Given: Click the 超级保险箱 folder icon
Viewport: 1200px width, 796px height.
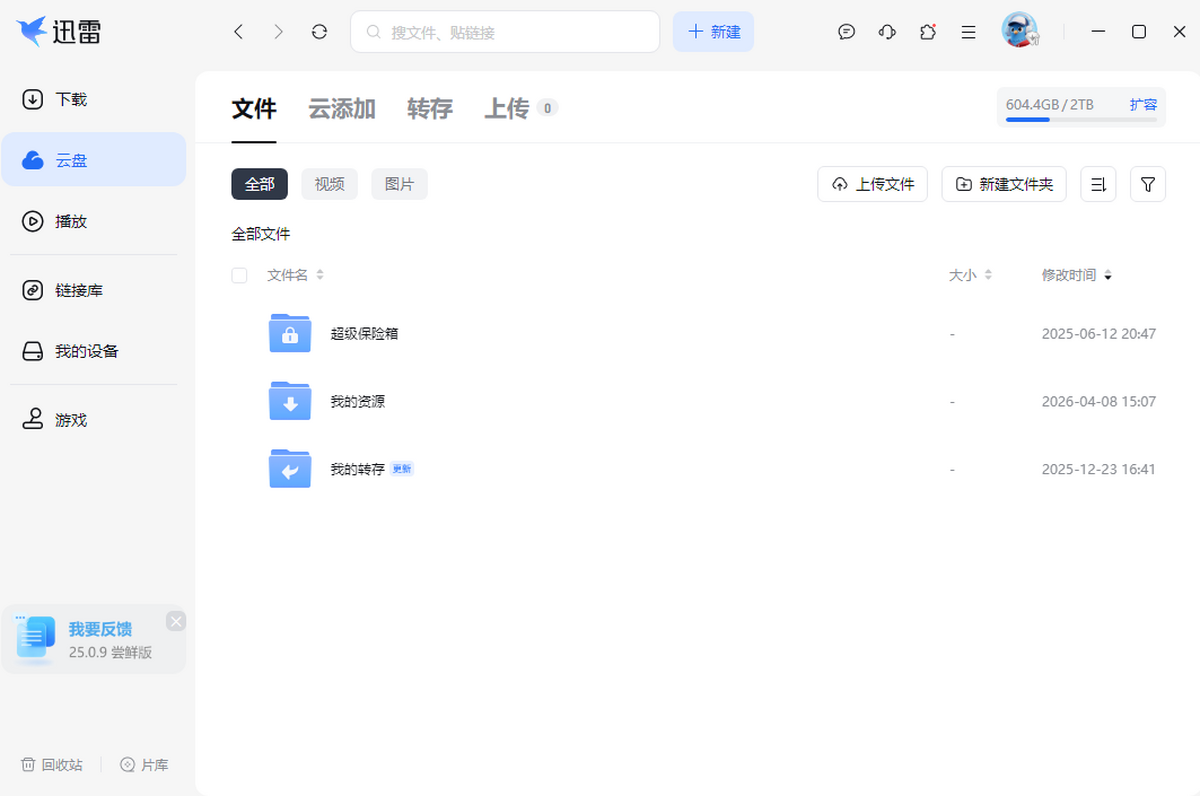Looking at the screenshot, I should click(x=290, y=333).
